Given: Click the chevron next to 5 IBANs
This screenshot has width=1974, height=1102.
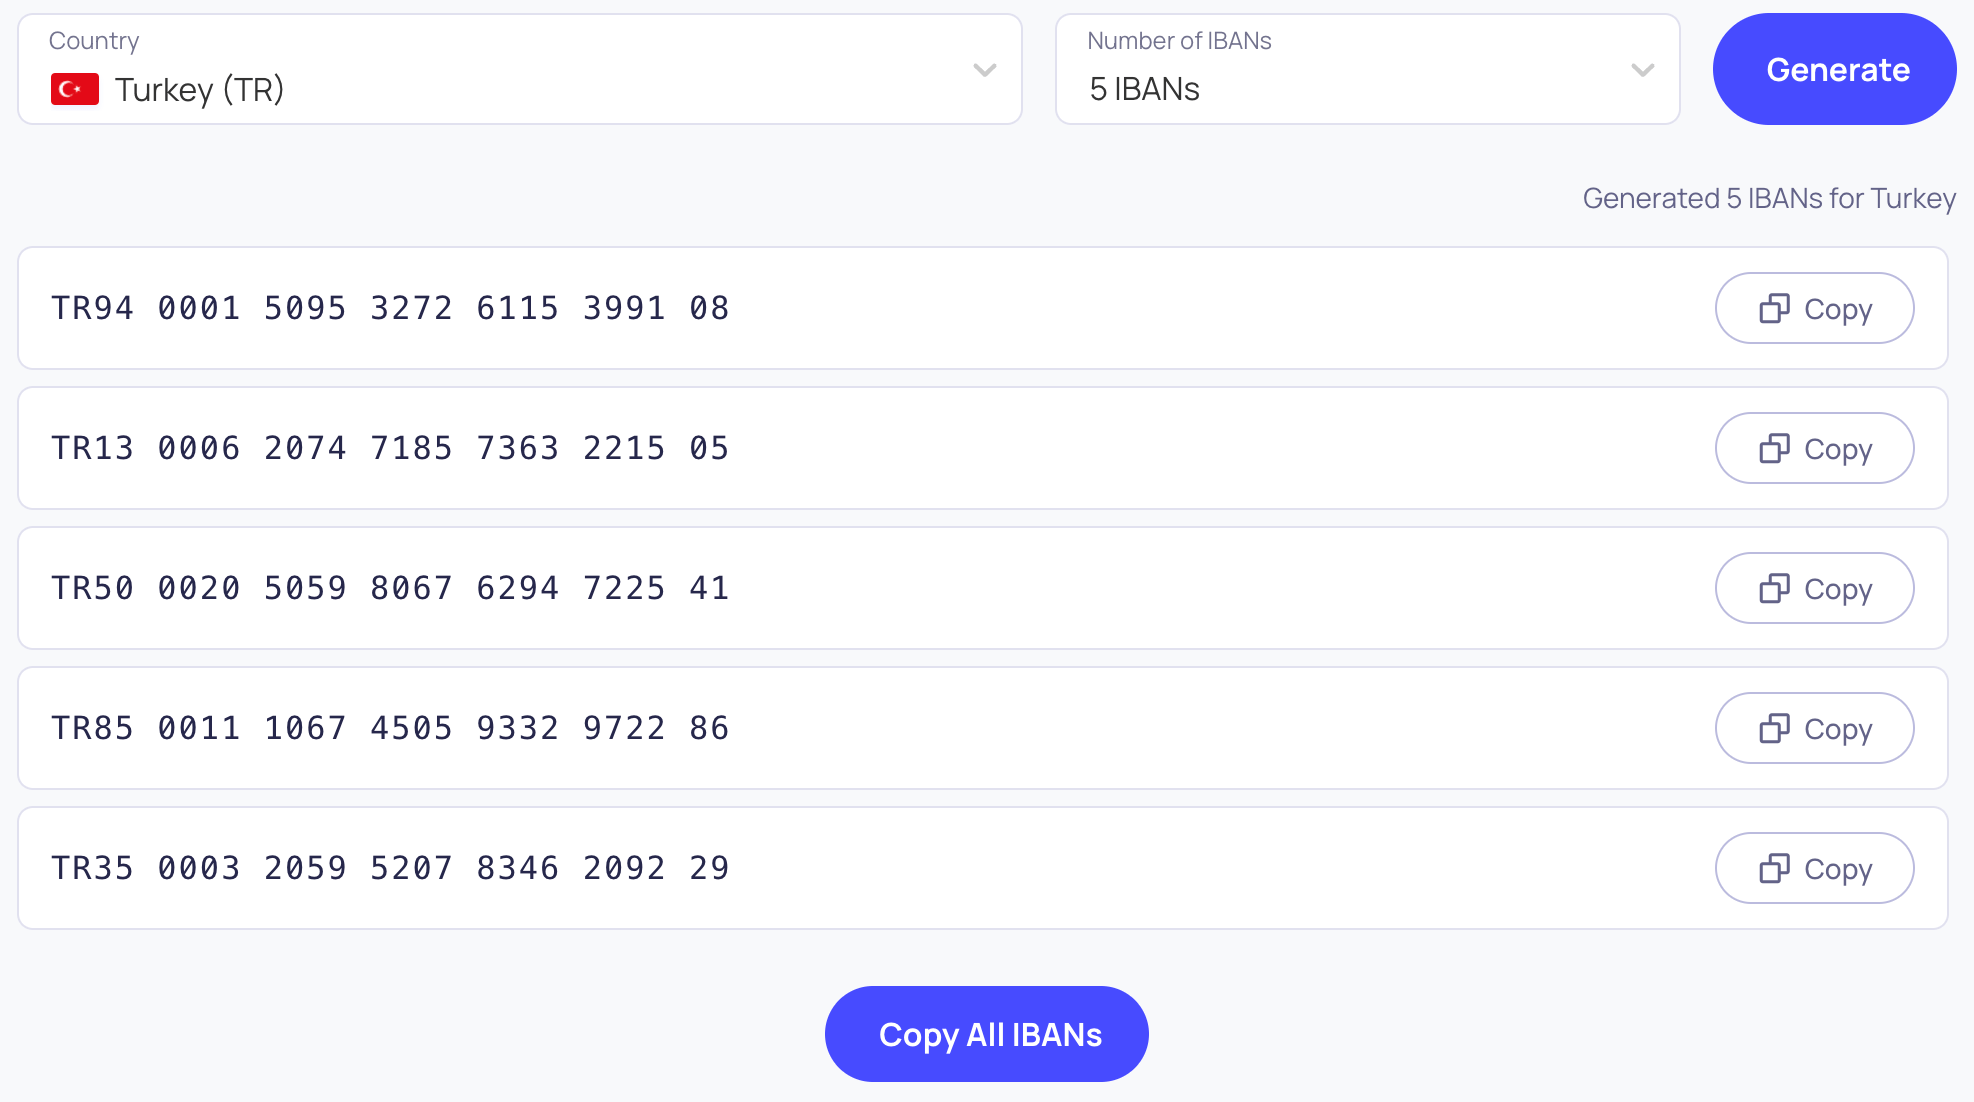Looking at the screenshot, I should pyautogui.click(x=1643, y=70).
